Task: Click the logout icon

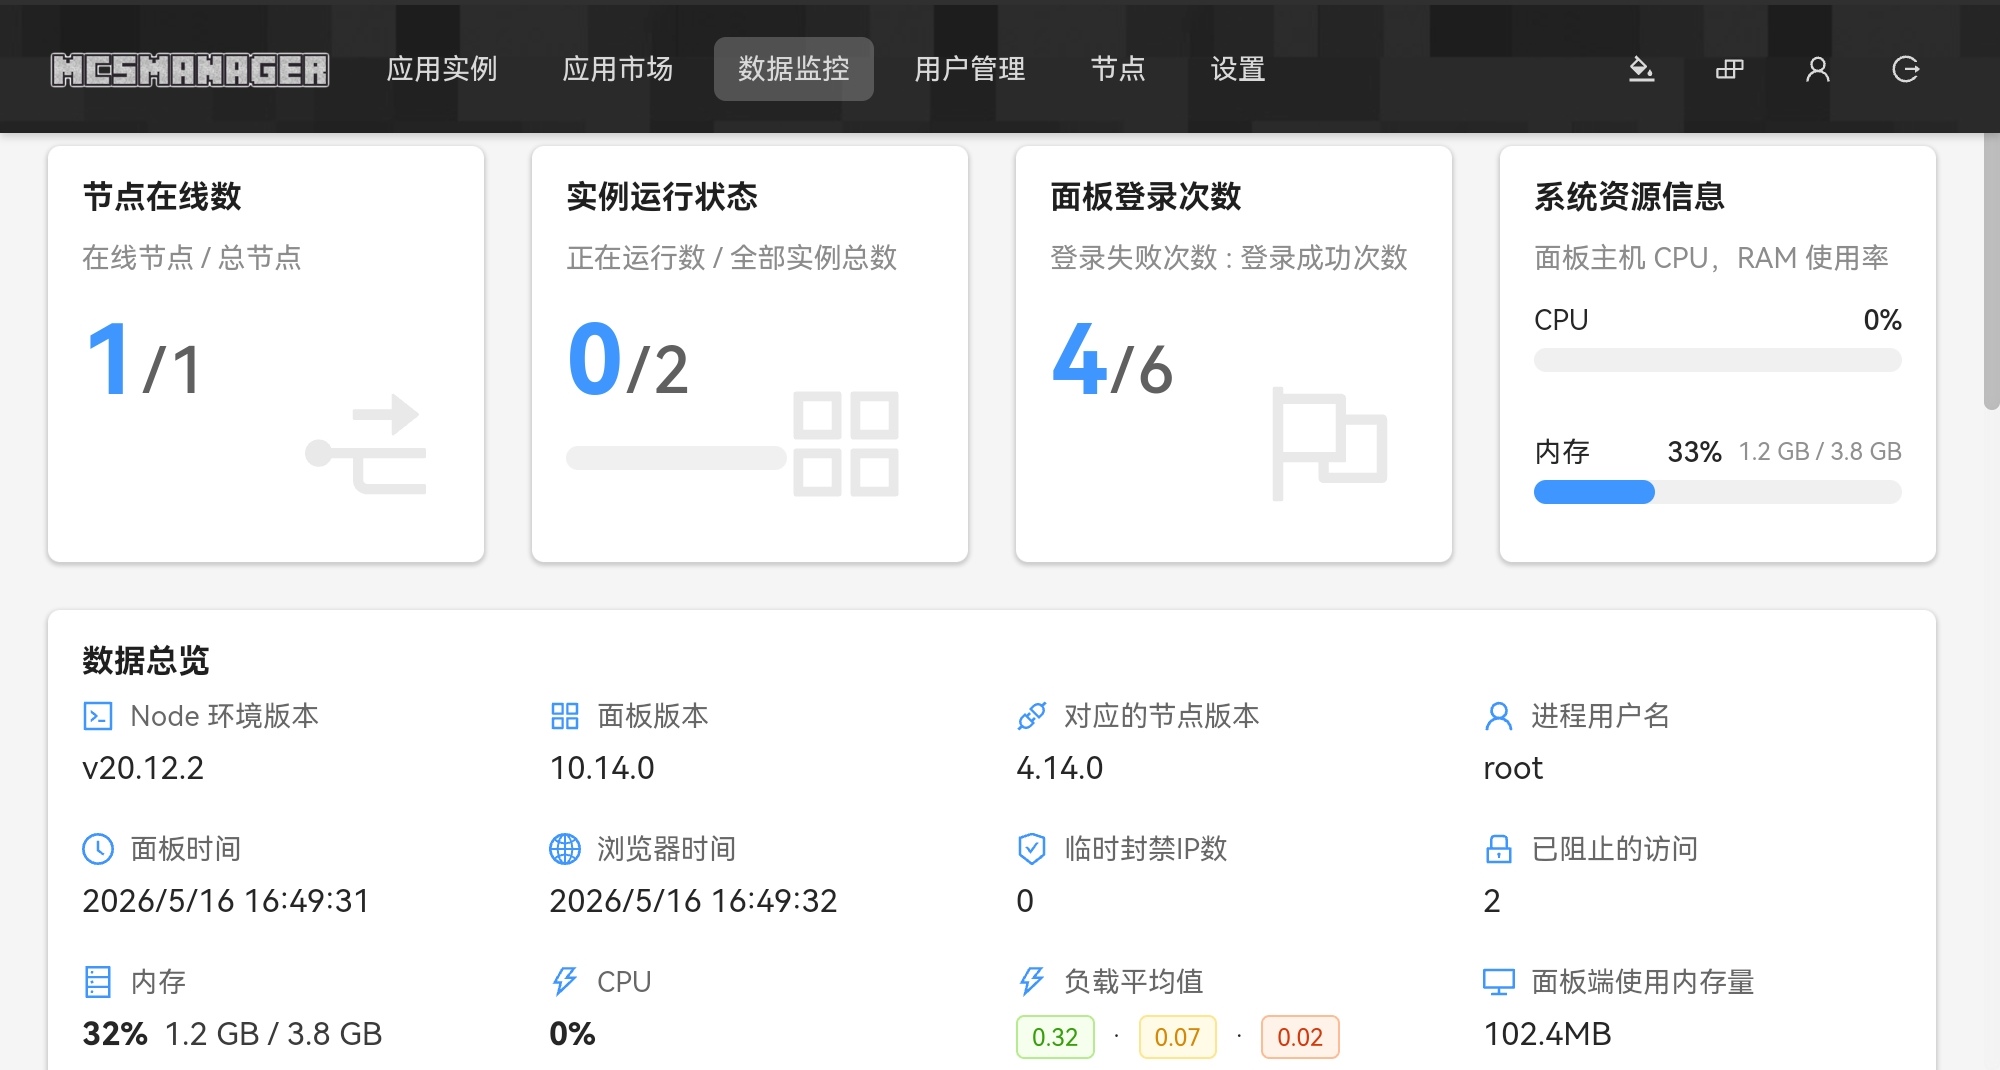Action: pyautogui.click(x=1906, y=69)
